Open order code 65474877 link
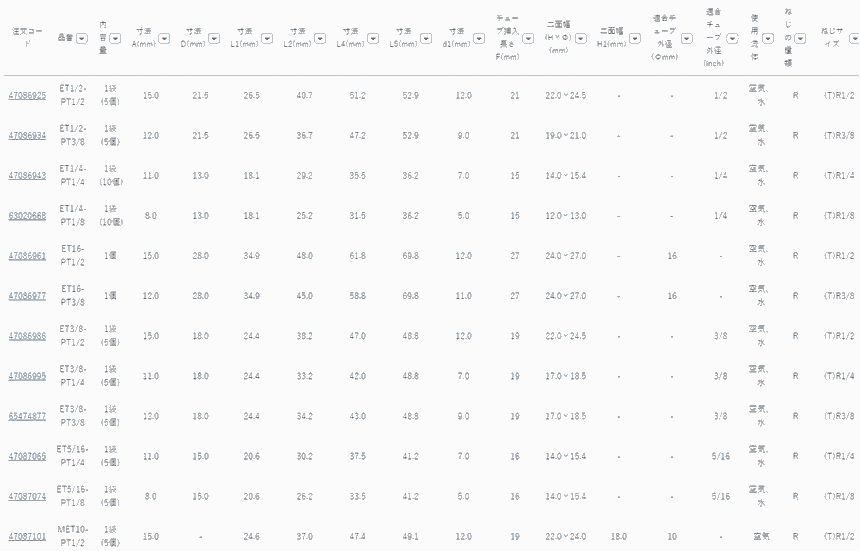The image size is (860, 551). (x=27, y=416)
